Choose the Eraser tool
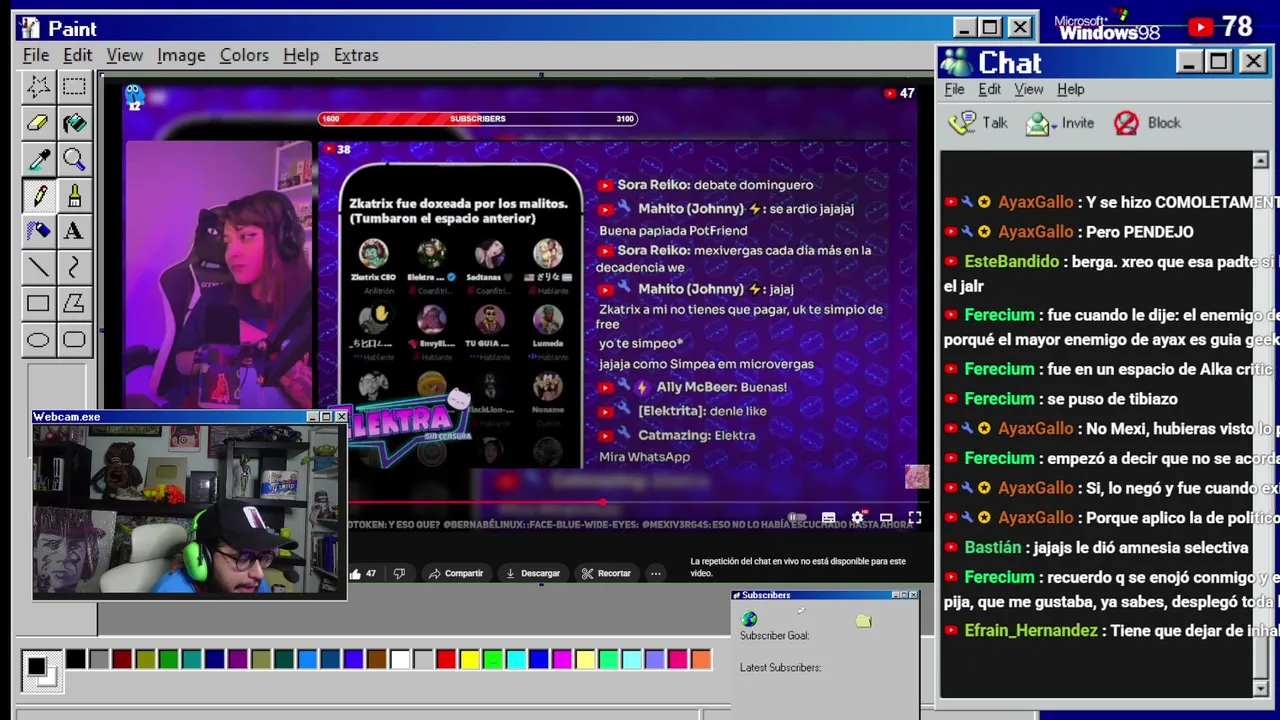The height and width of the screenshot is (720, 1280). (38, 123)
